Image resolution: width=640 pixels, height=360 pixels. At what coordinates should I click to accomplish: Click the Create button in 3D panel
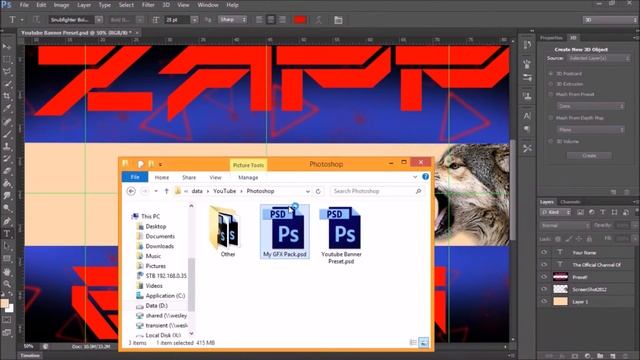click(589, 156)
